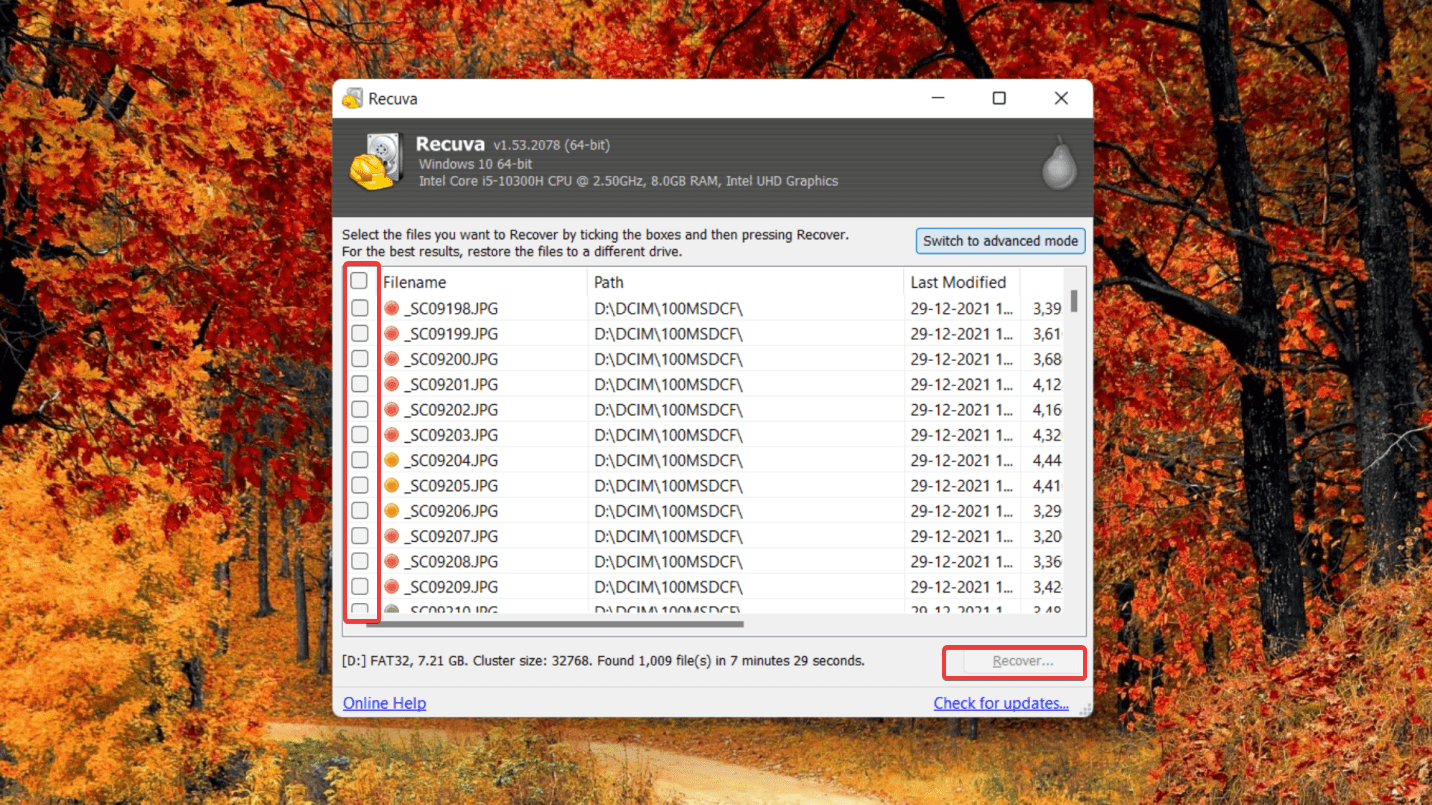This screenshot has width=1432, height=805.
Task: Click the vertical scrollbar thumb of the file list
Action: pos(1075,300)
